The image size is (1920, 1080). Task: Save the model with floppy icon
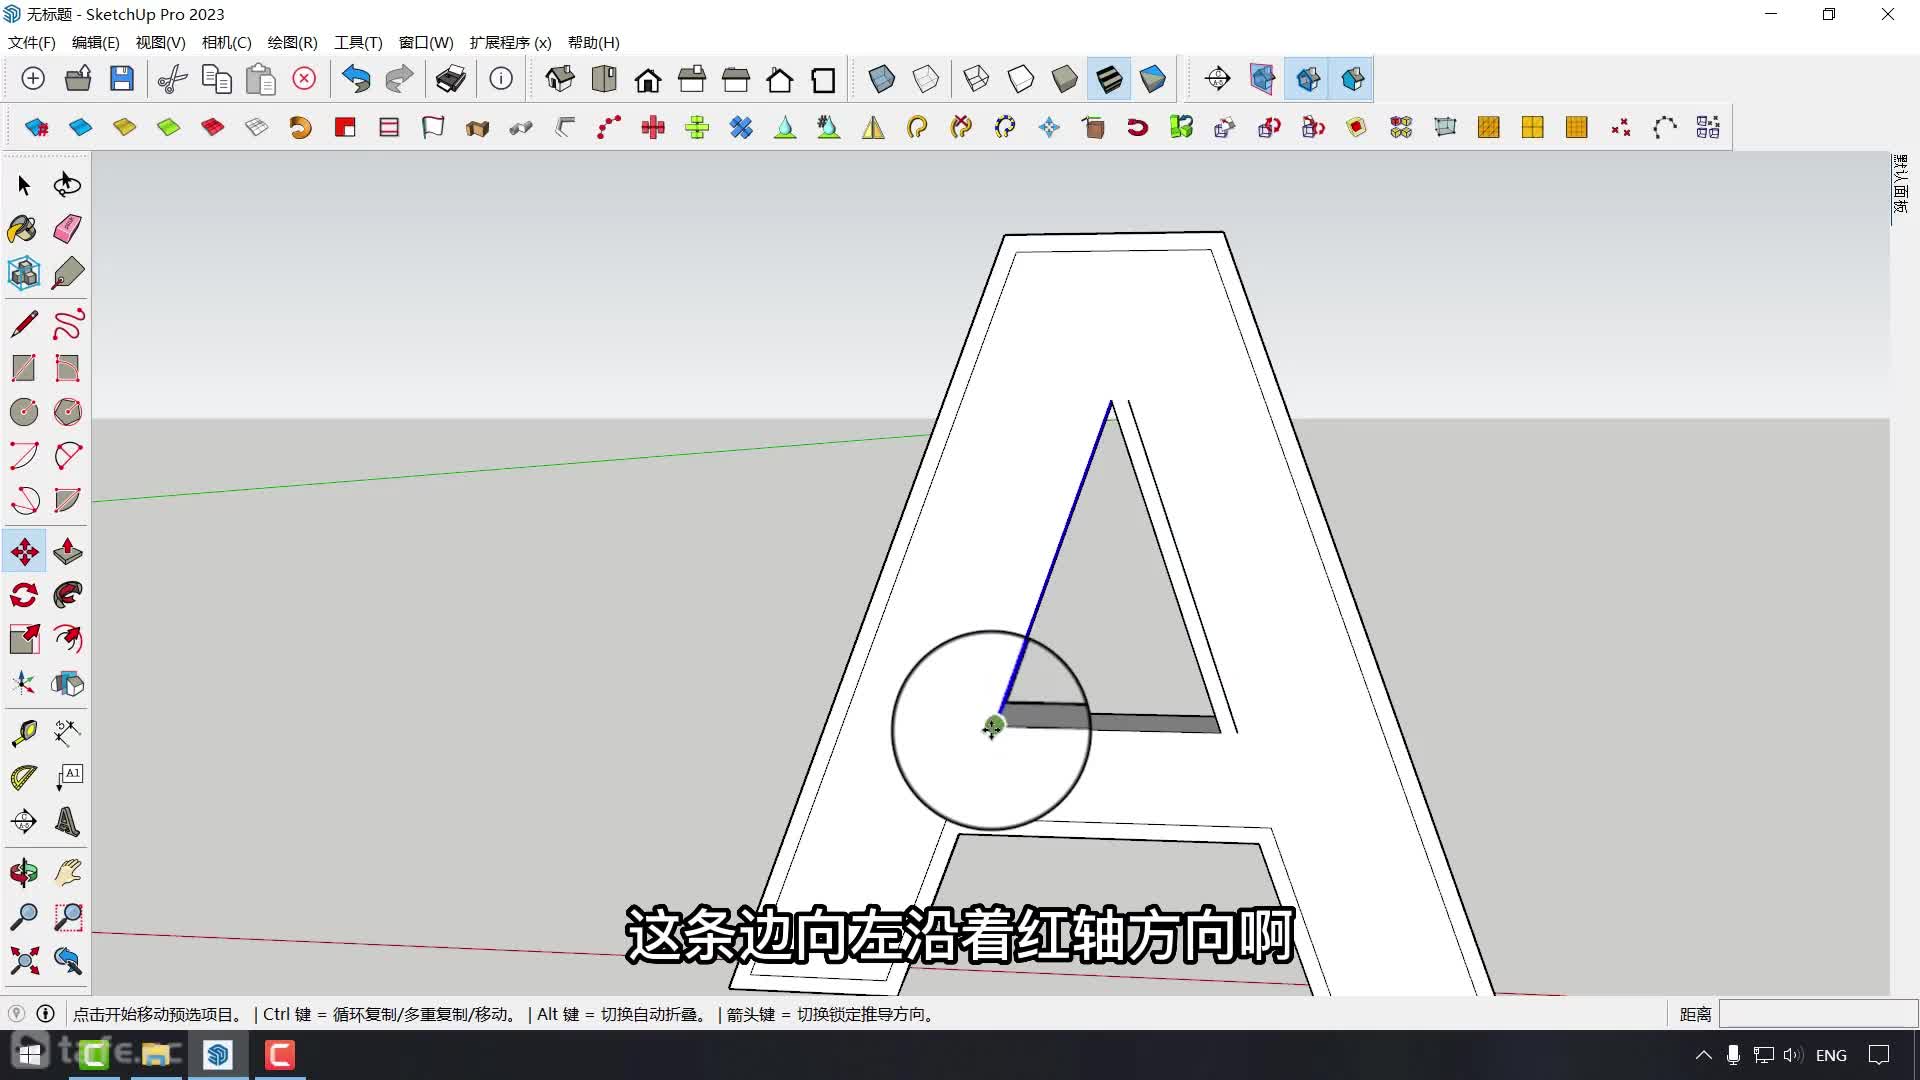click(x=122, y=79)
